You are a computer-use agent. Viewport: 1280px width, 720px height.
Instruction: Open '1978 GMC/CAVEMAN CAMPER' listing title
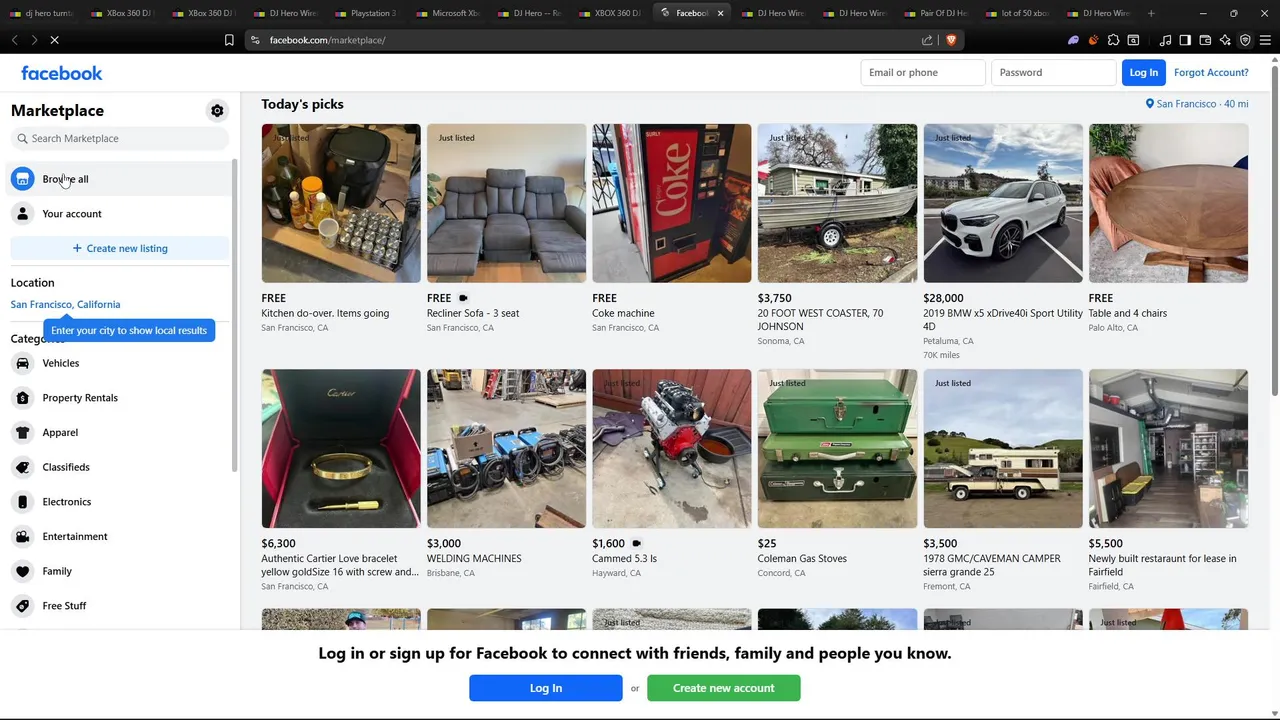point(991,565)
